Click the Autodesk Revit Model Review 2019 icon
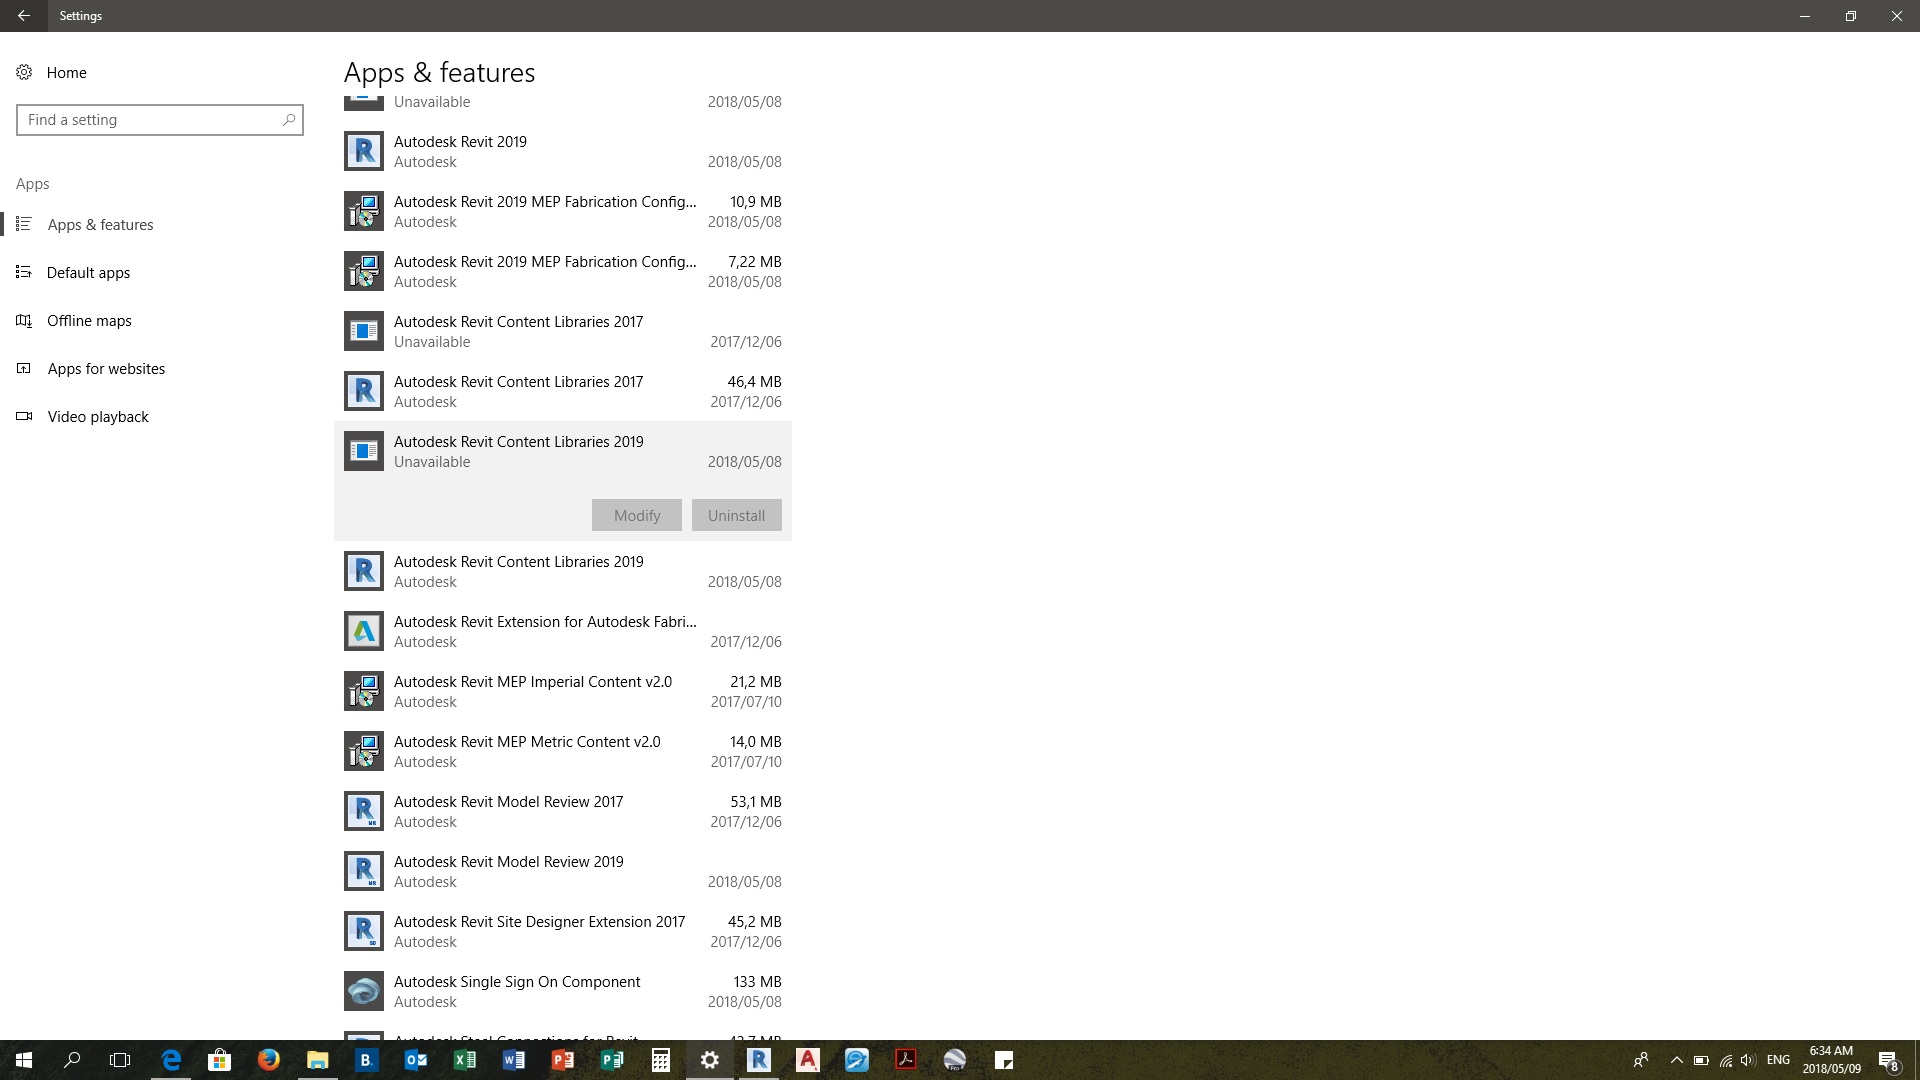Screen dimensions: 1920x1080 coord(363,870)
